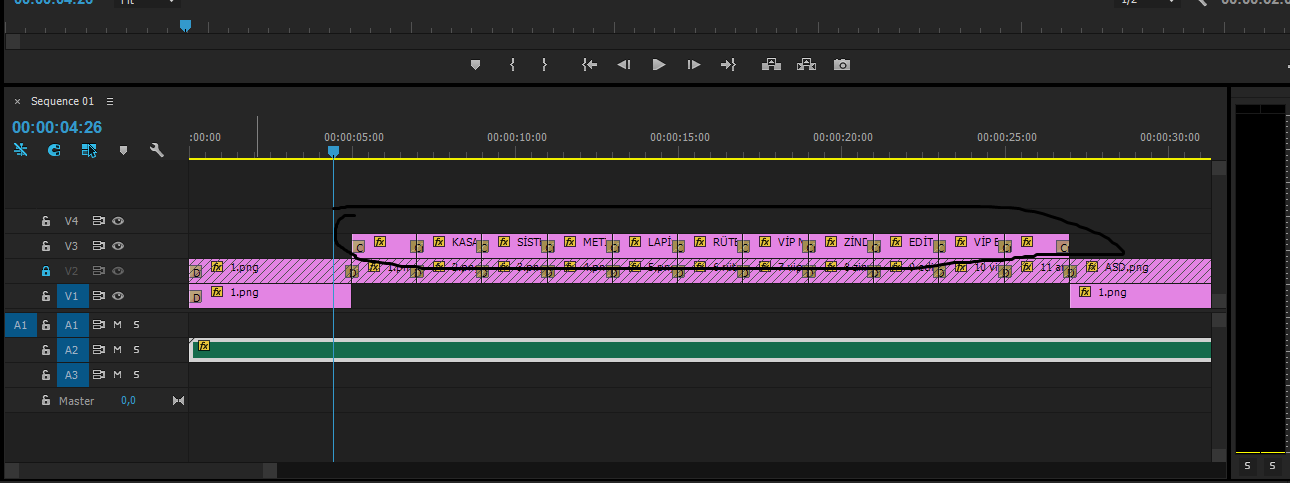Toggle Linked Selection in the timeline
The width and height of the screenshot is (1290, 483).
coord(89,150)
